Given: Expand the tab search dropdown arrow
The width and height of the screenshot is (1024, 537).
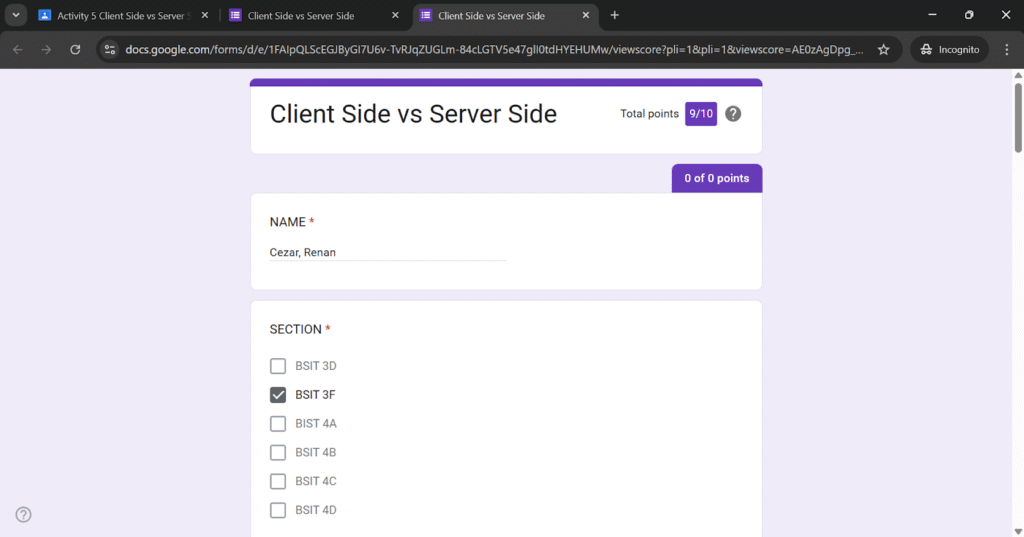Looking at the screenshot, I should (x=17, y=15).
